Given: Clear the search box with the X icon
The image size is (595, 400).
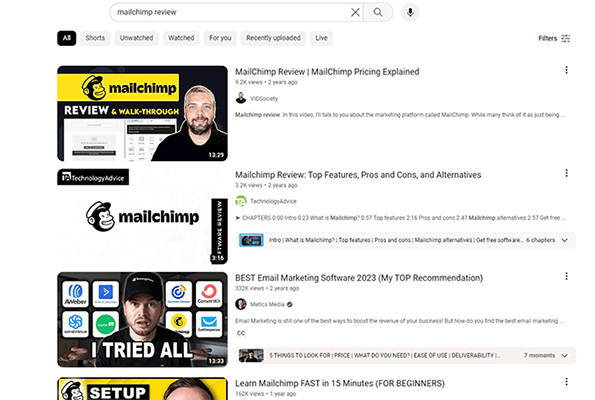Looking at the screenshot, I should 355,12.
